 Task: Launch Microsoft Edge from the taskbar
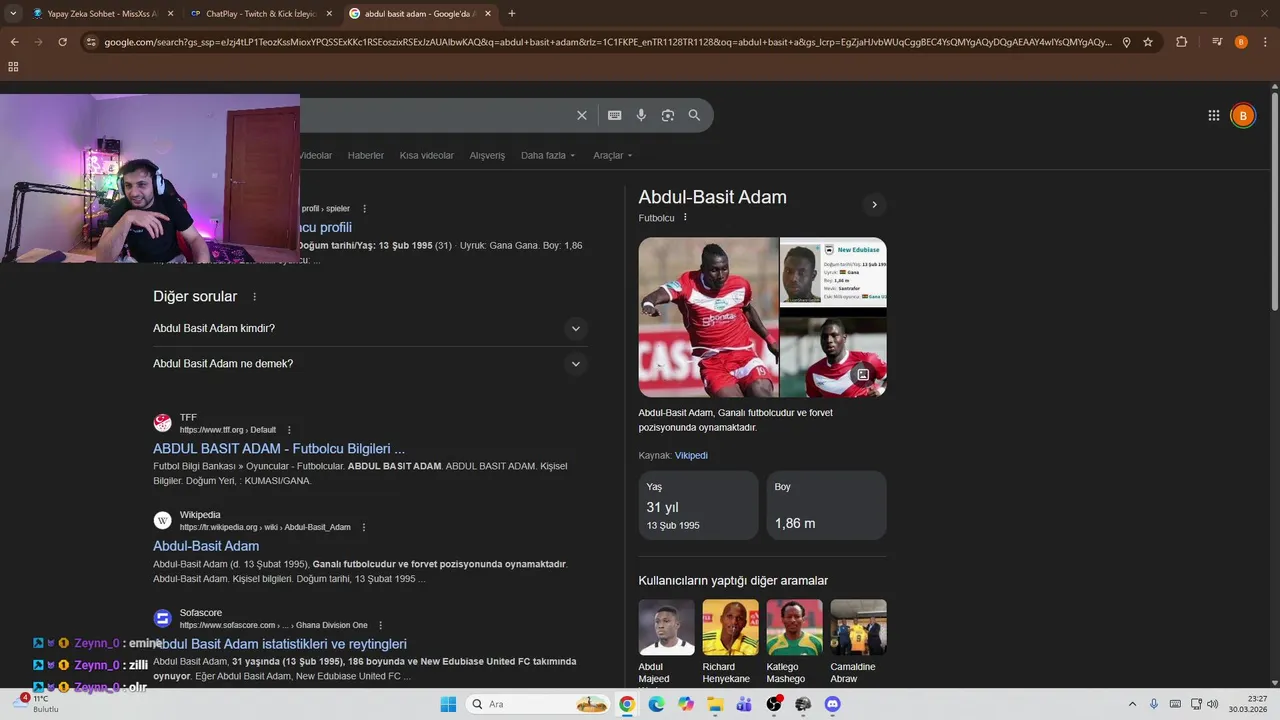click(656, 704)
